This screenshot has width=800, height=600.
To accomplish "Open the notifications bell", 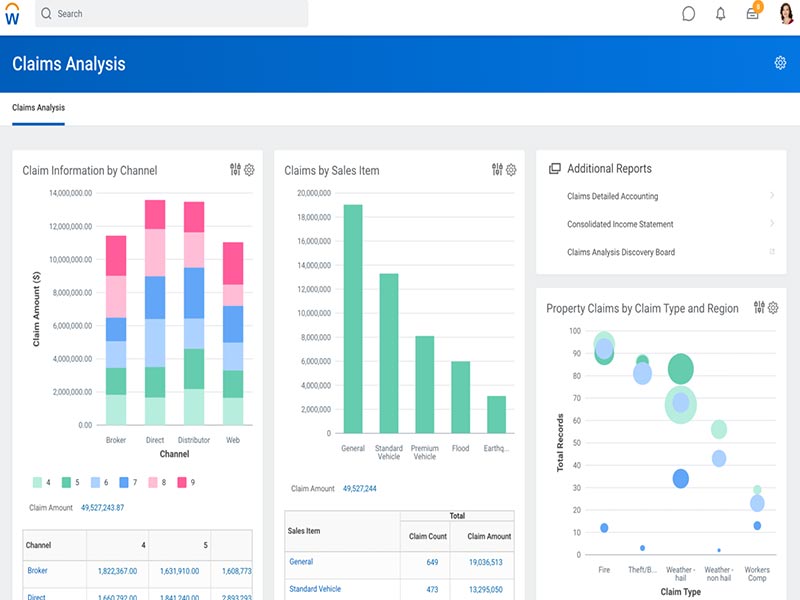I will (719, 13).
